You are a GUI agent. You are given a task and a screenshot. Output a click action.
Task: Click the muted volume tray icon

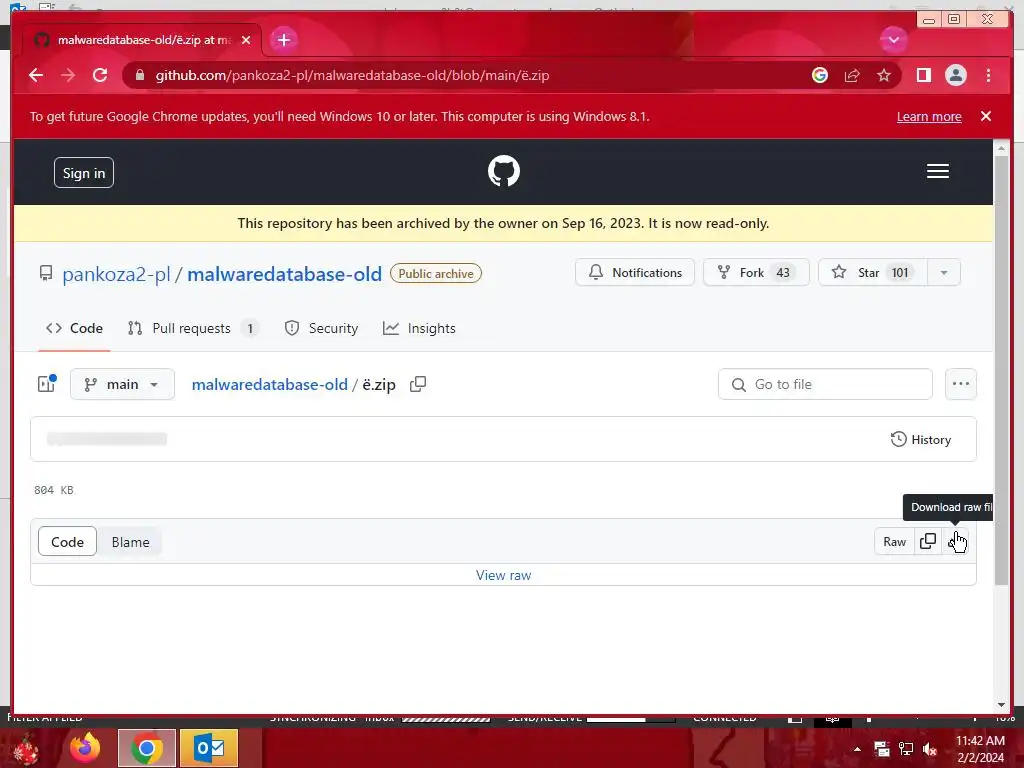pyautogui.click(x=930, y=749)
